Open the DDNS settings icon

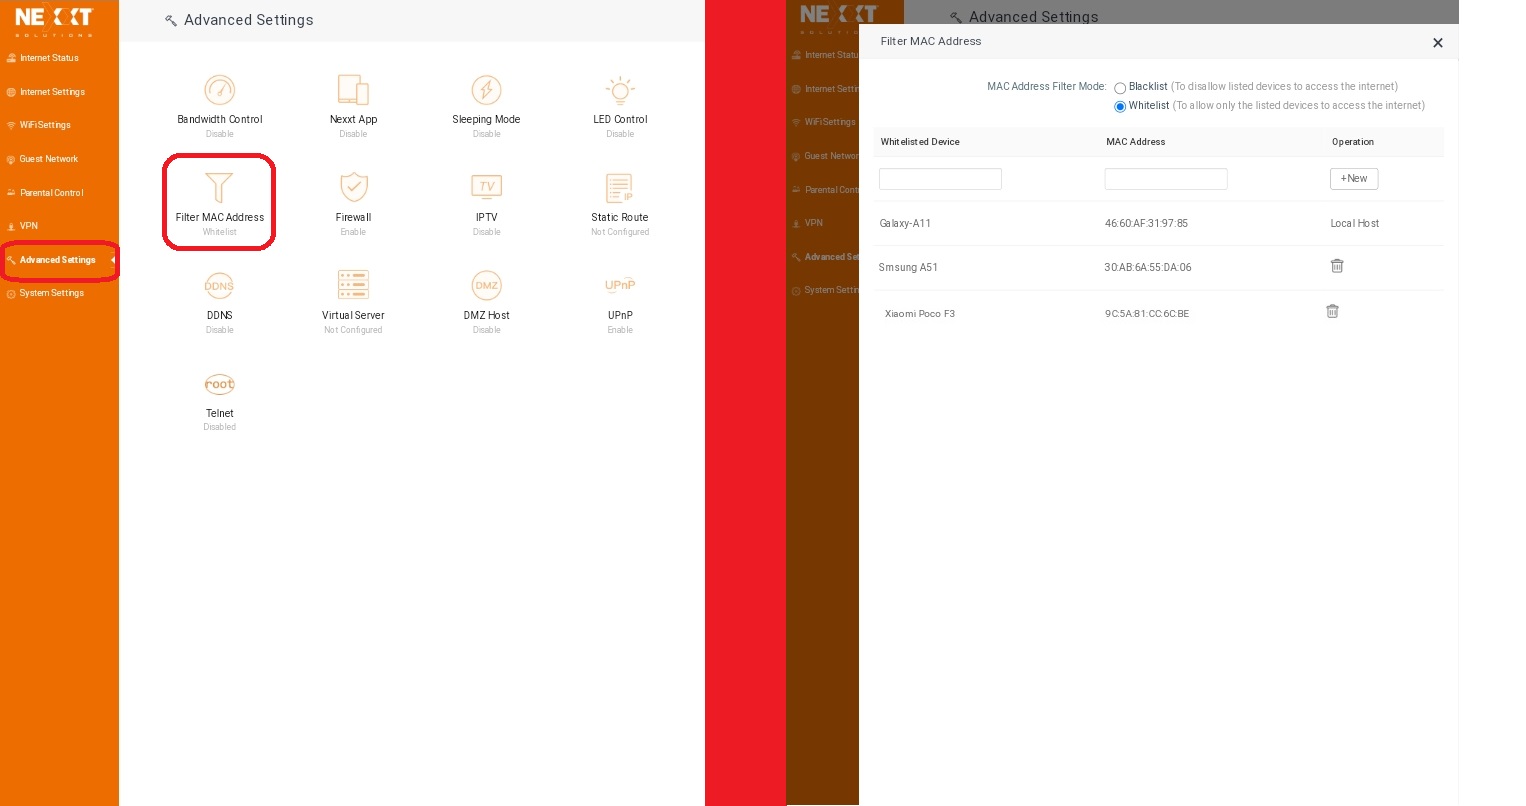tap(219, 286)
